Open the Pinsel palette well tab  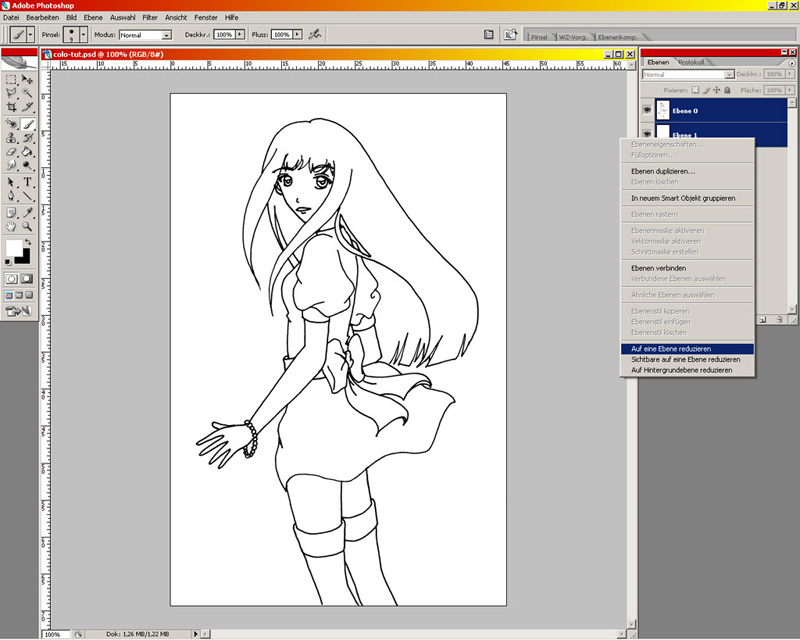(540, 37)
